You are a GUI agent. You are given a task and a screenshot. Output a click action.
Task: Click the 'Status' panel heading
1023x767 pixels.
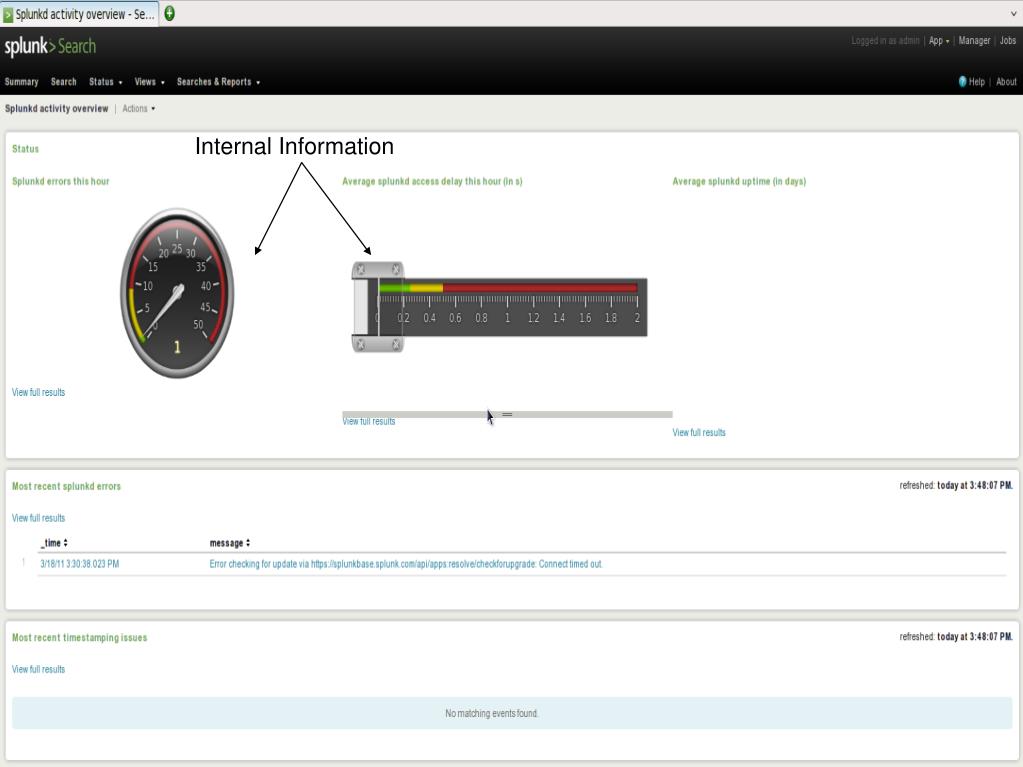click(25, 149)
